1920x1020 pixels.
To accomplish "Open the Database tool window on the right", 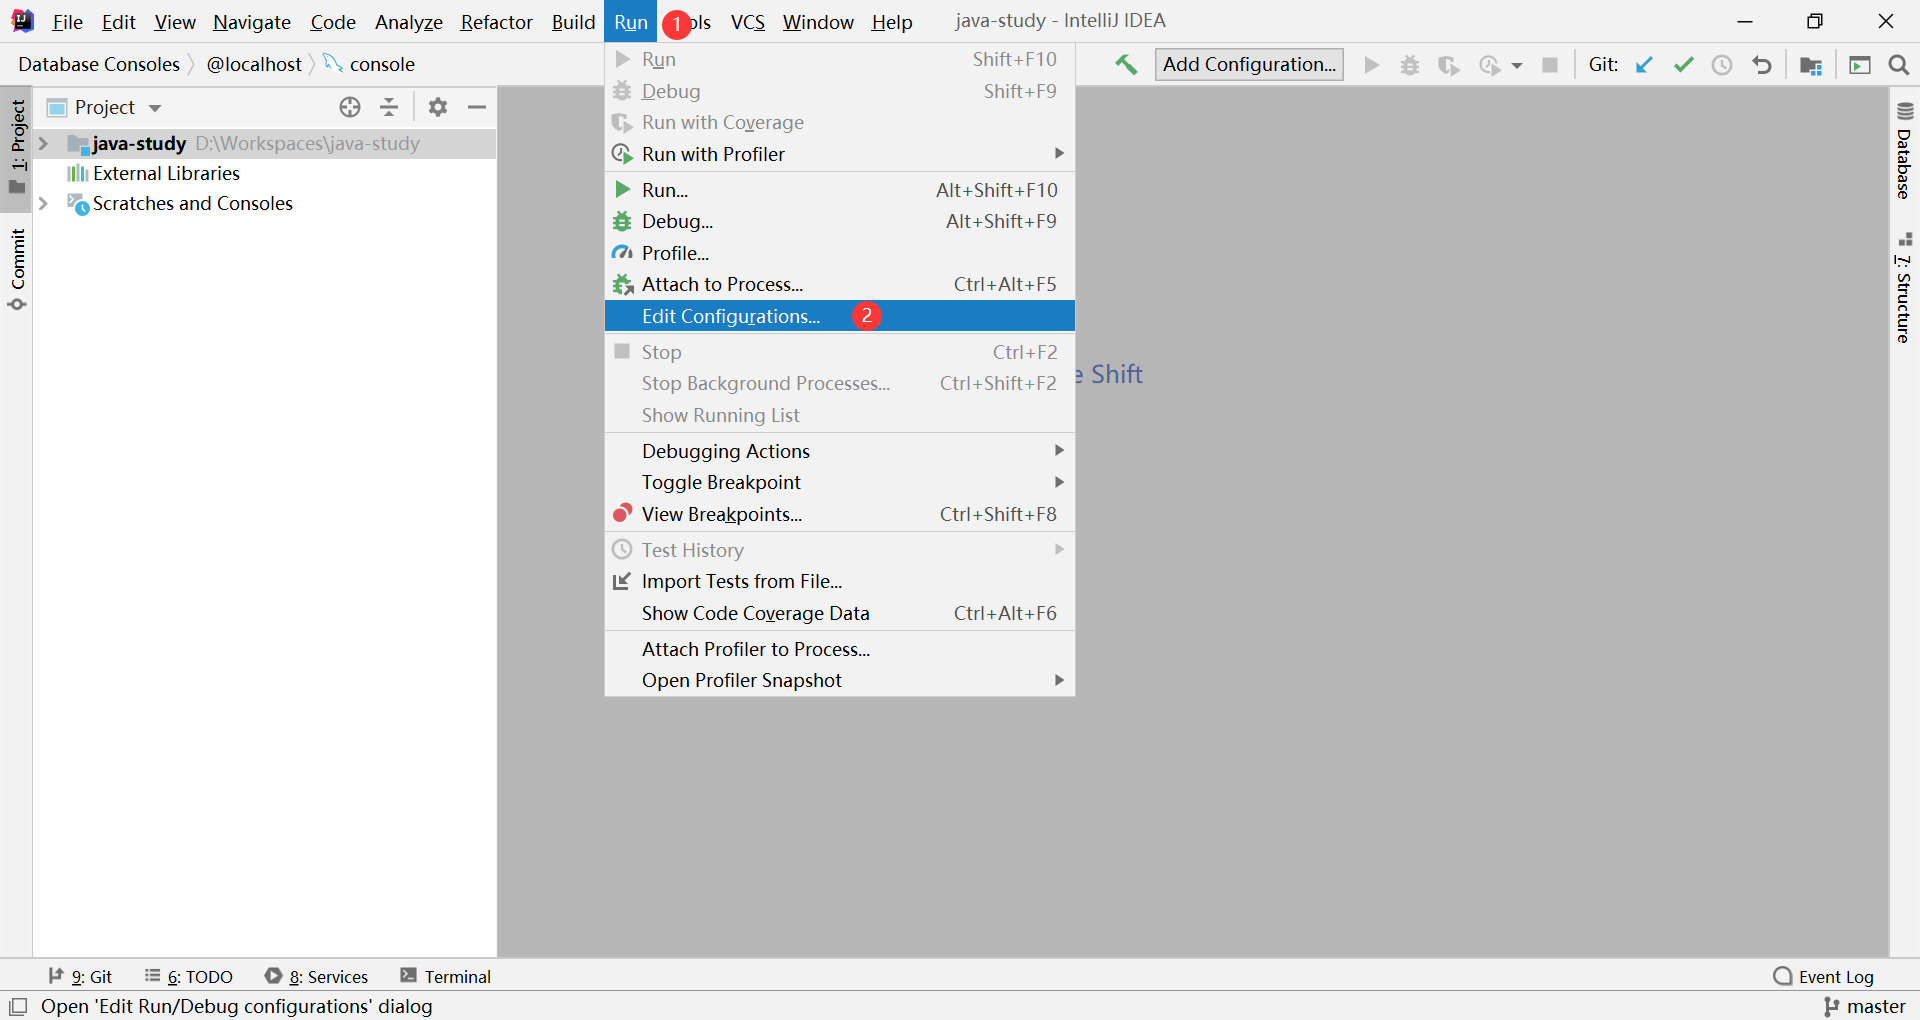I will coord(1904,151).
